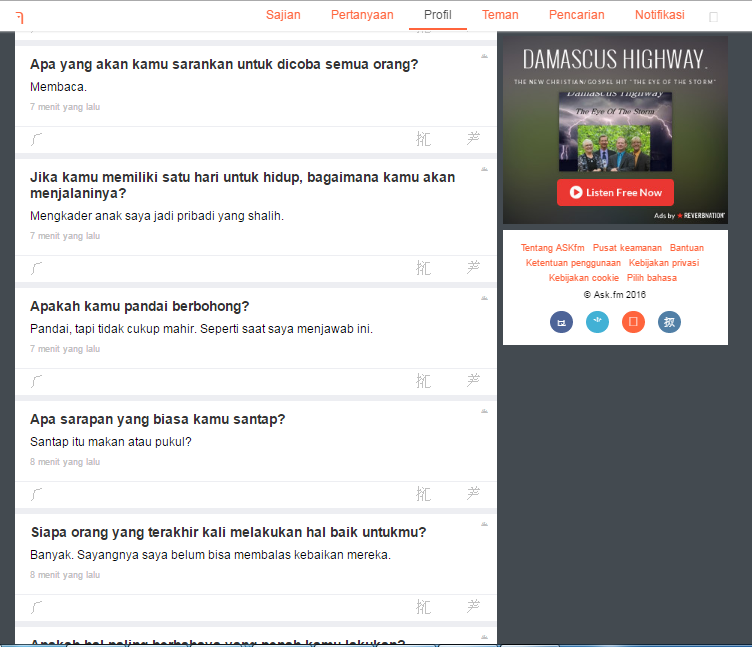The width and height of the screenshot is (752, 647).
Task: Click answer 'Mengkader anak saya jadi pribadi yang shalih.'
Action: pyautogui.click(x=157, y=216)
